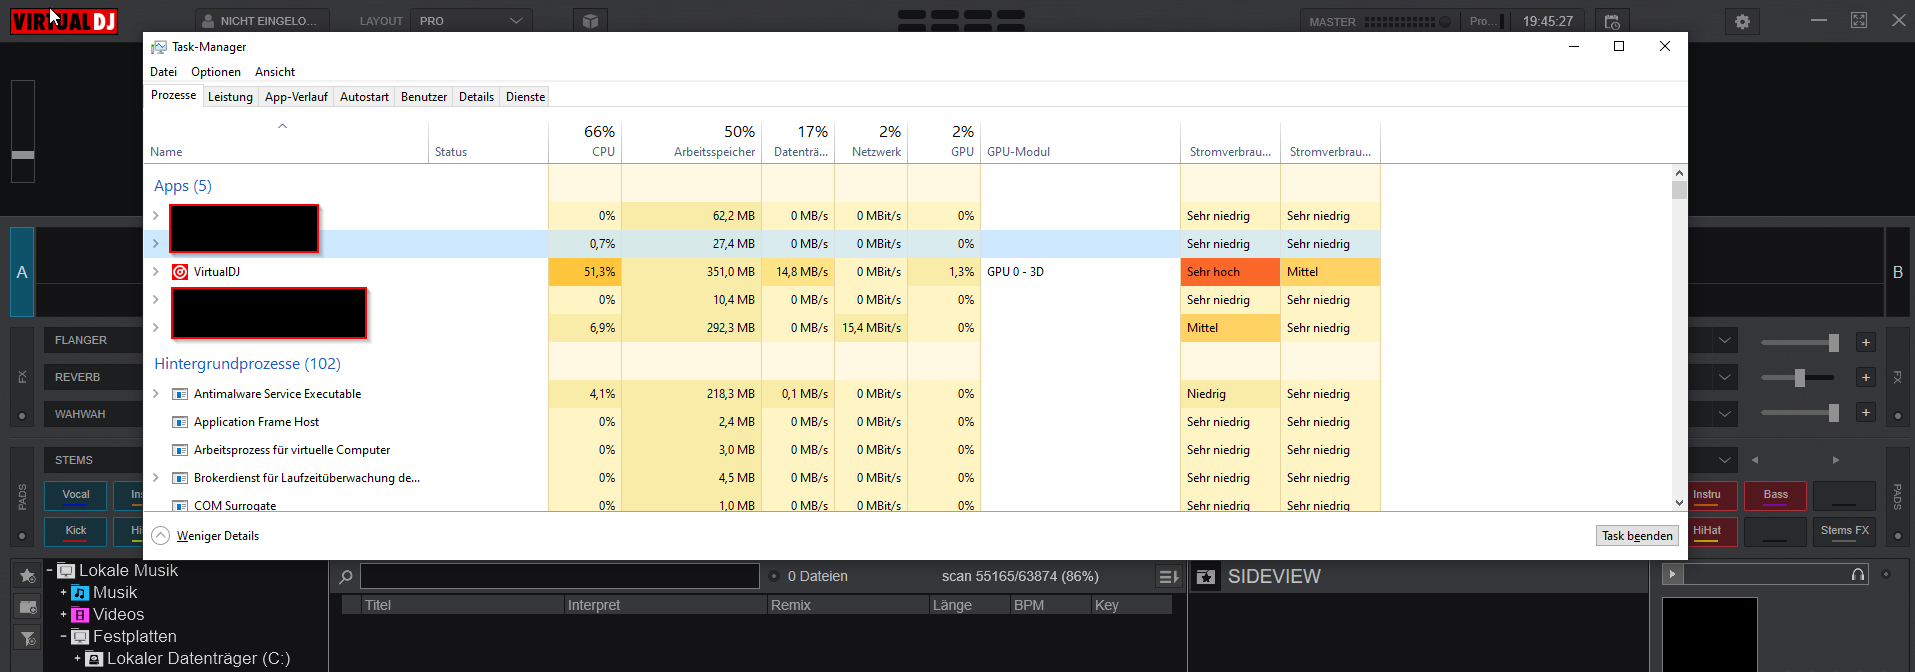Open the LAYOUT PRO dropdown
The width and height of the screenshot is (1915, 672).
click(471, 21)
